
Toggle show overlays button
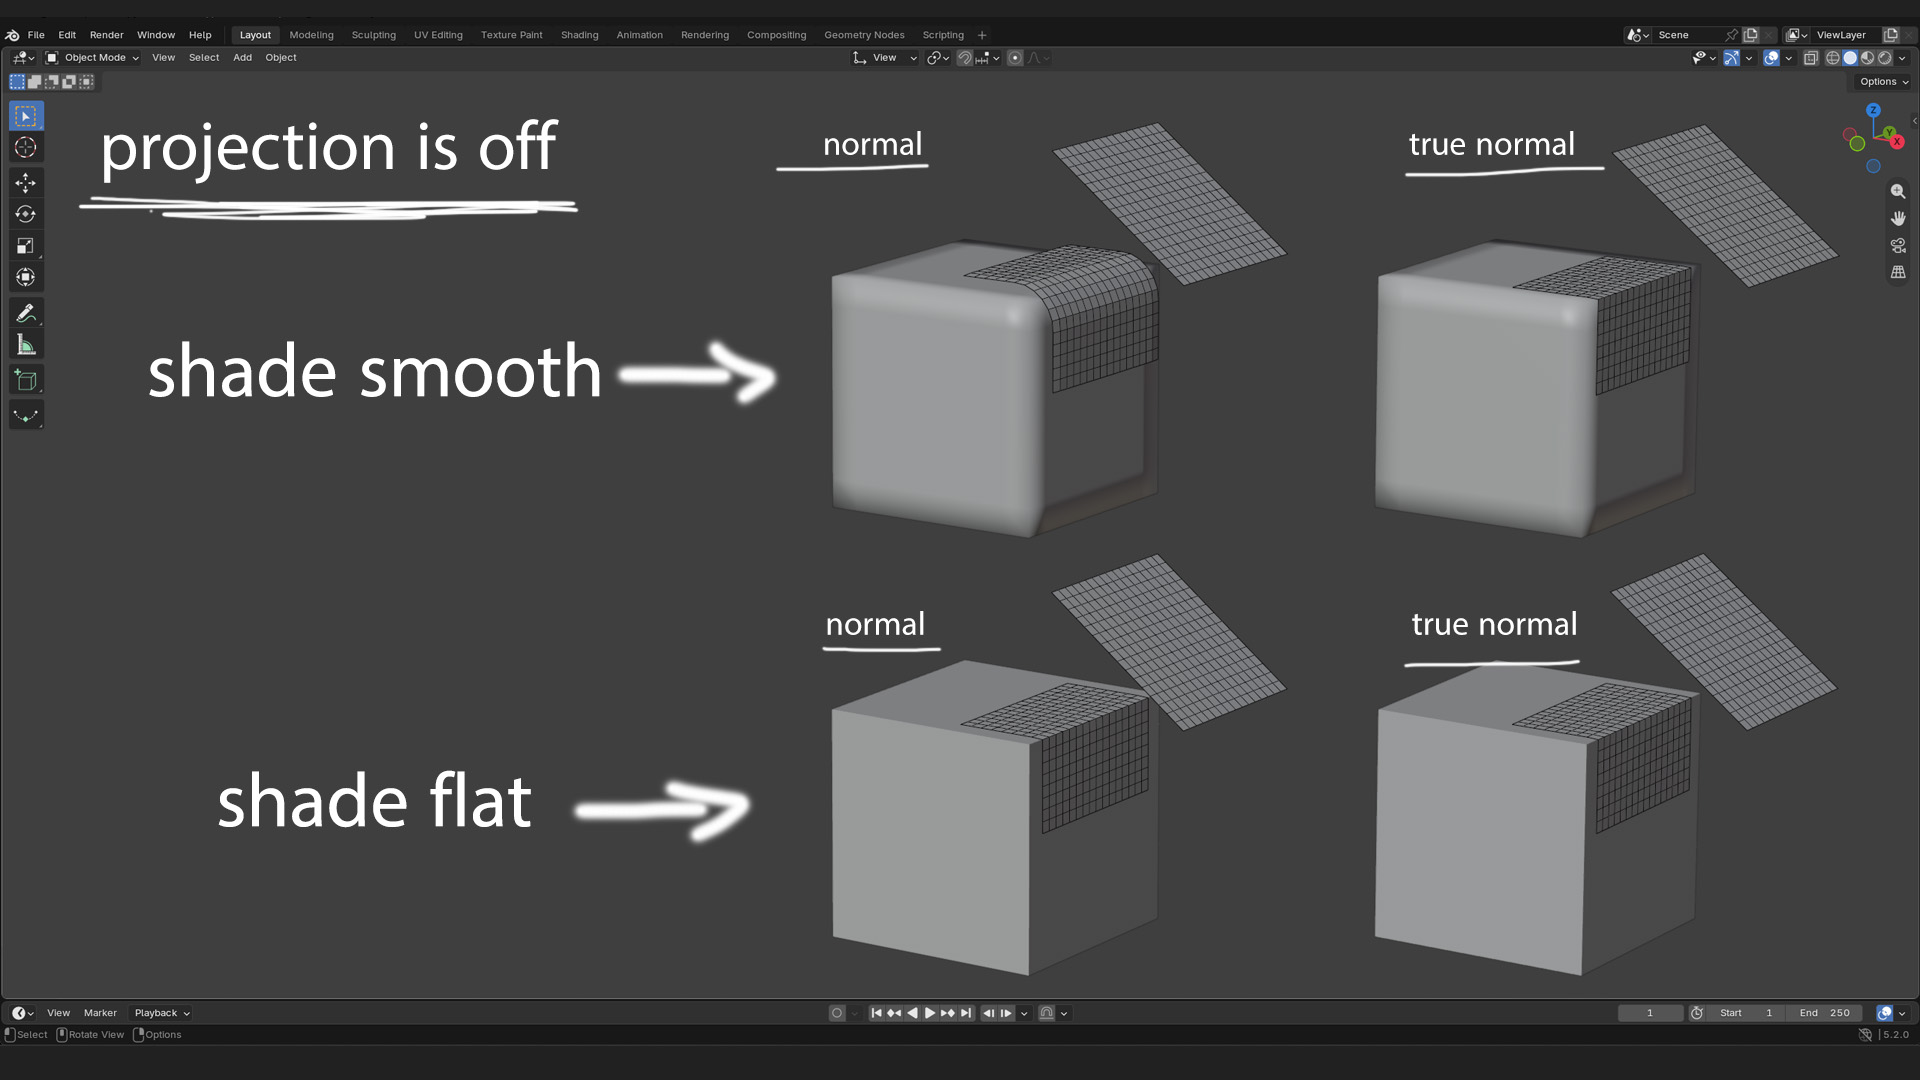1771,58
